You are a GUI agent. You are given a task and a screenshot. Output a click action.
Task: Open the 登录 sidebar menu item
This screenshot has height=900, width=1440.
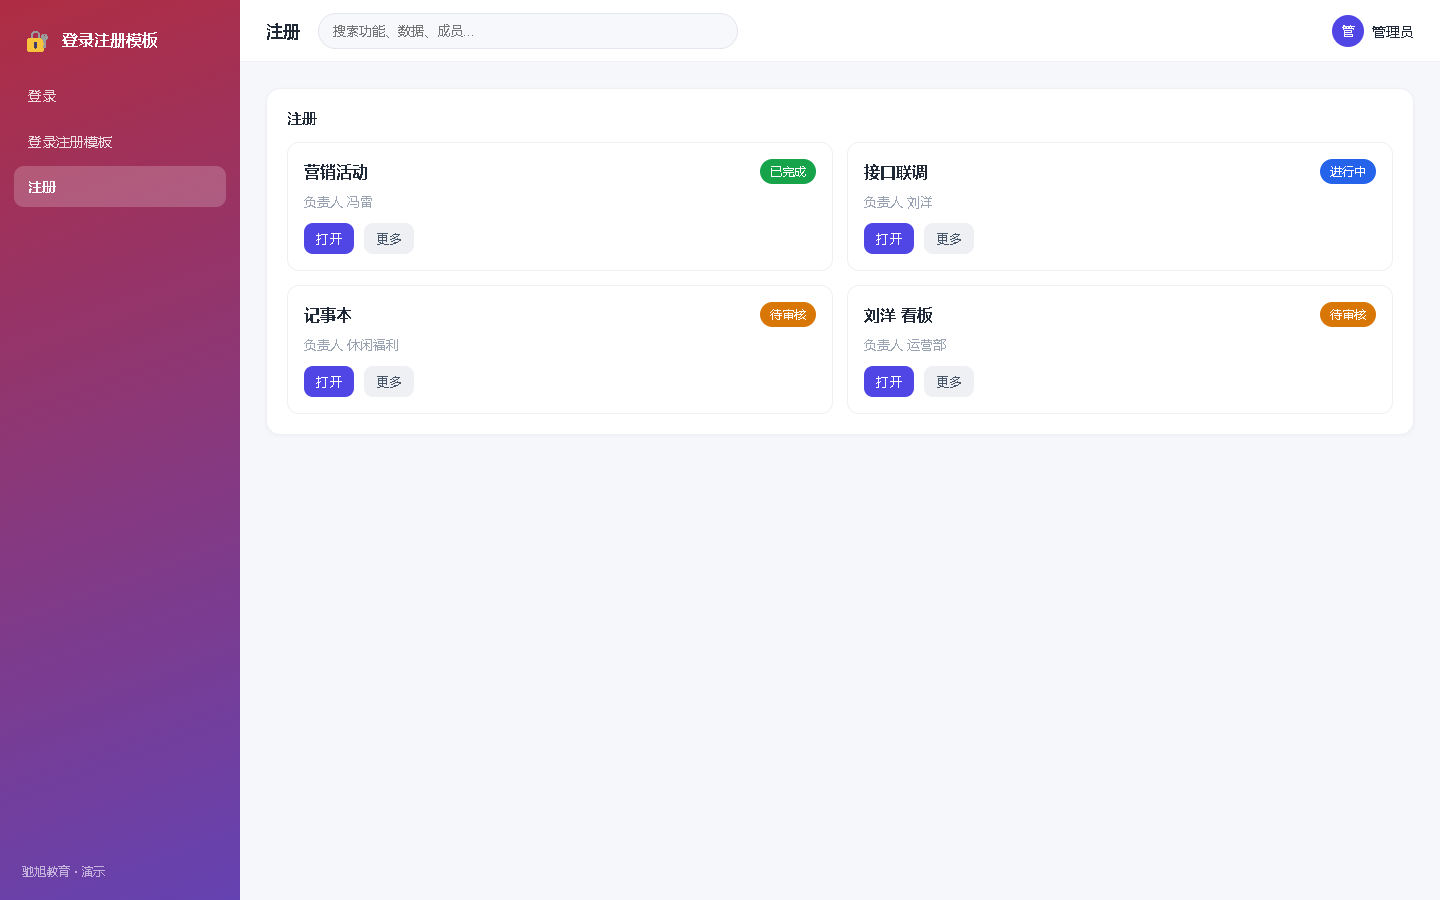point(120,96)
